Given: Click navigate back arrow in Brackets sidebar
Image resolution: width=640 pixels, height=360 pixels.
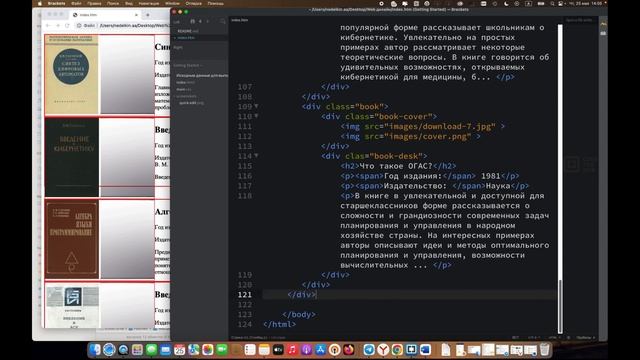Looking at the screenshot, I should (x=200, y=21).
